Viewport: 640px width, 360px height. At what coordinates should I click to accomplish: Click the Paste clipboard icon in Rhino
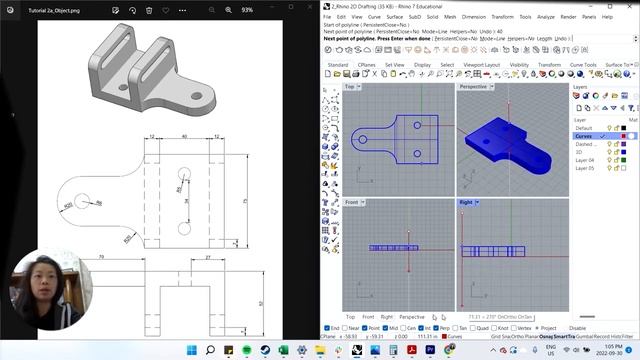click(393, 74)
